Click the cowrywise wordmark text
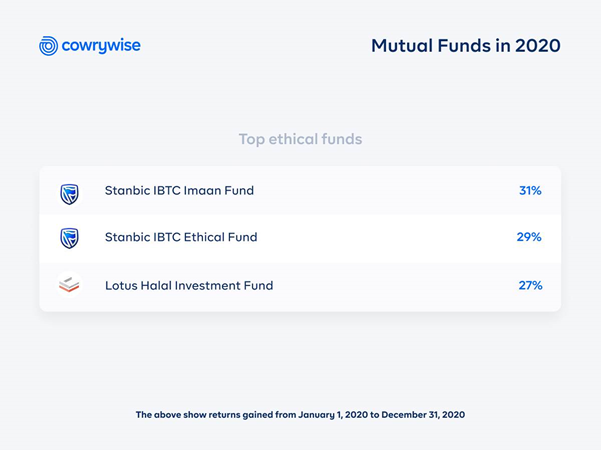The height and width of the screenshot is (450, 601). click(x=101, y=46)
